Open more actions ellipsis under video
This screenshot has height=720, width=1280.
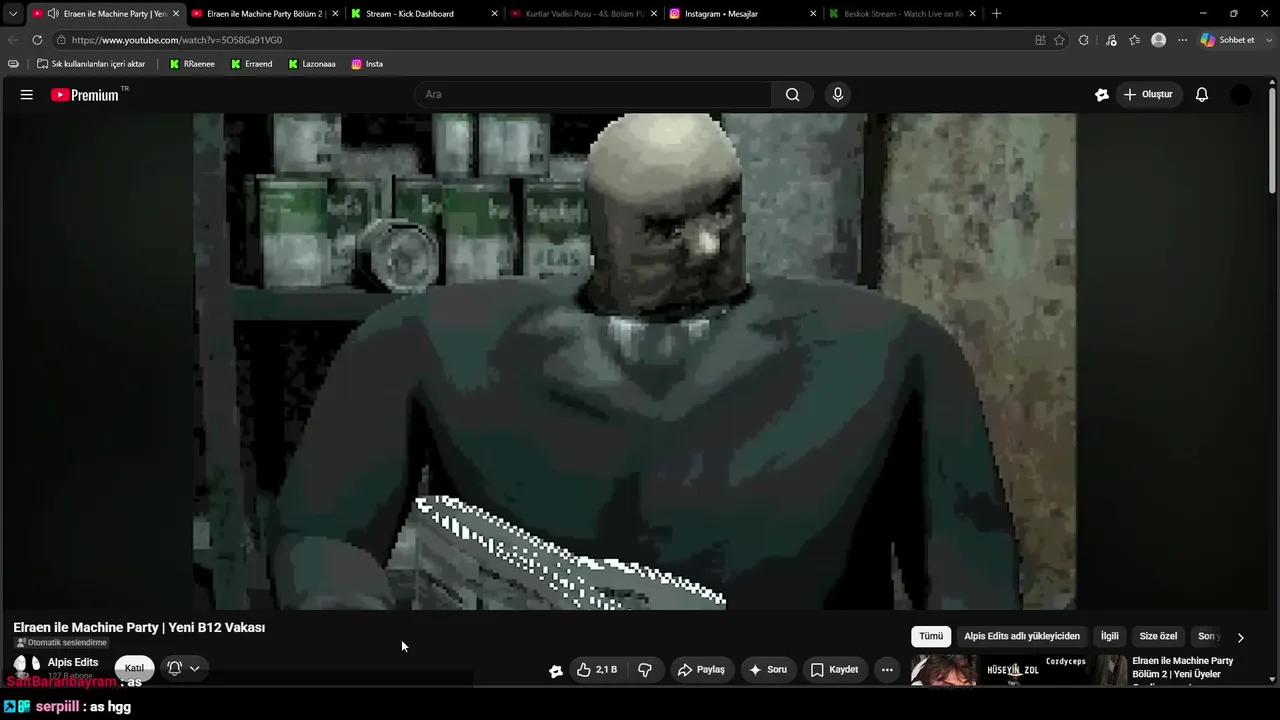pos(887,670)
